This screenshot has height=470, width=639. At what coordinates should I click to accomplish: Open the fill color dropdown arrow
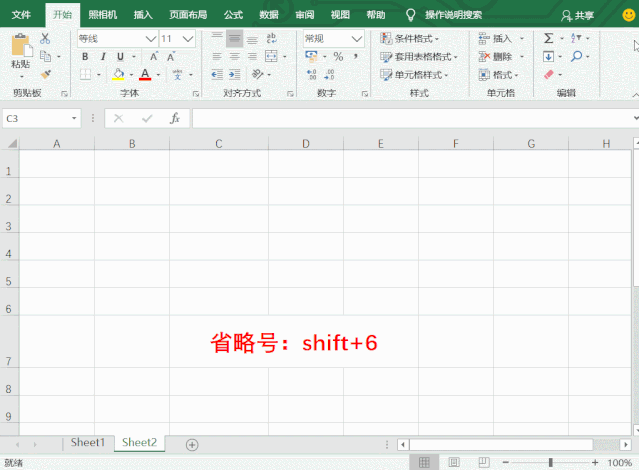pyautogui.click(x=131, y=75)
